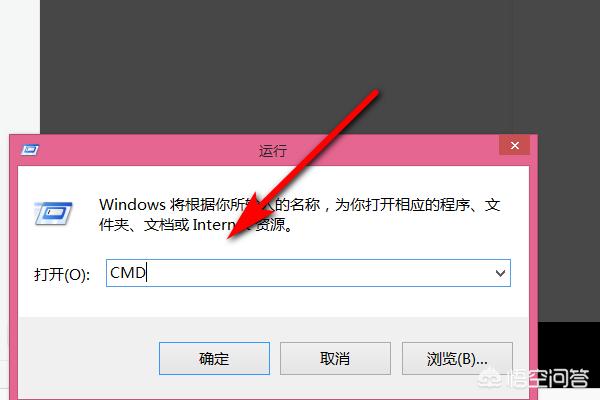Click the large Run program icon beside description
Viewport: 600px width, 400px height.
pyautogui.click(x=53, y=213)
